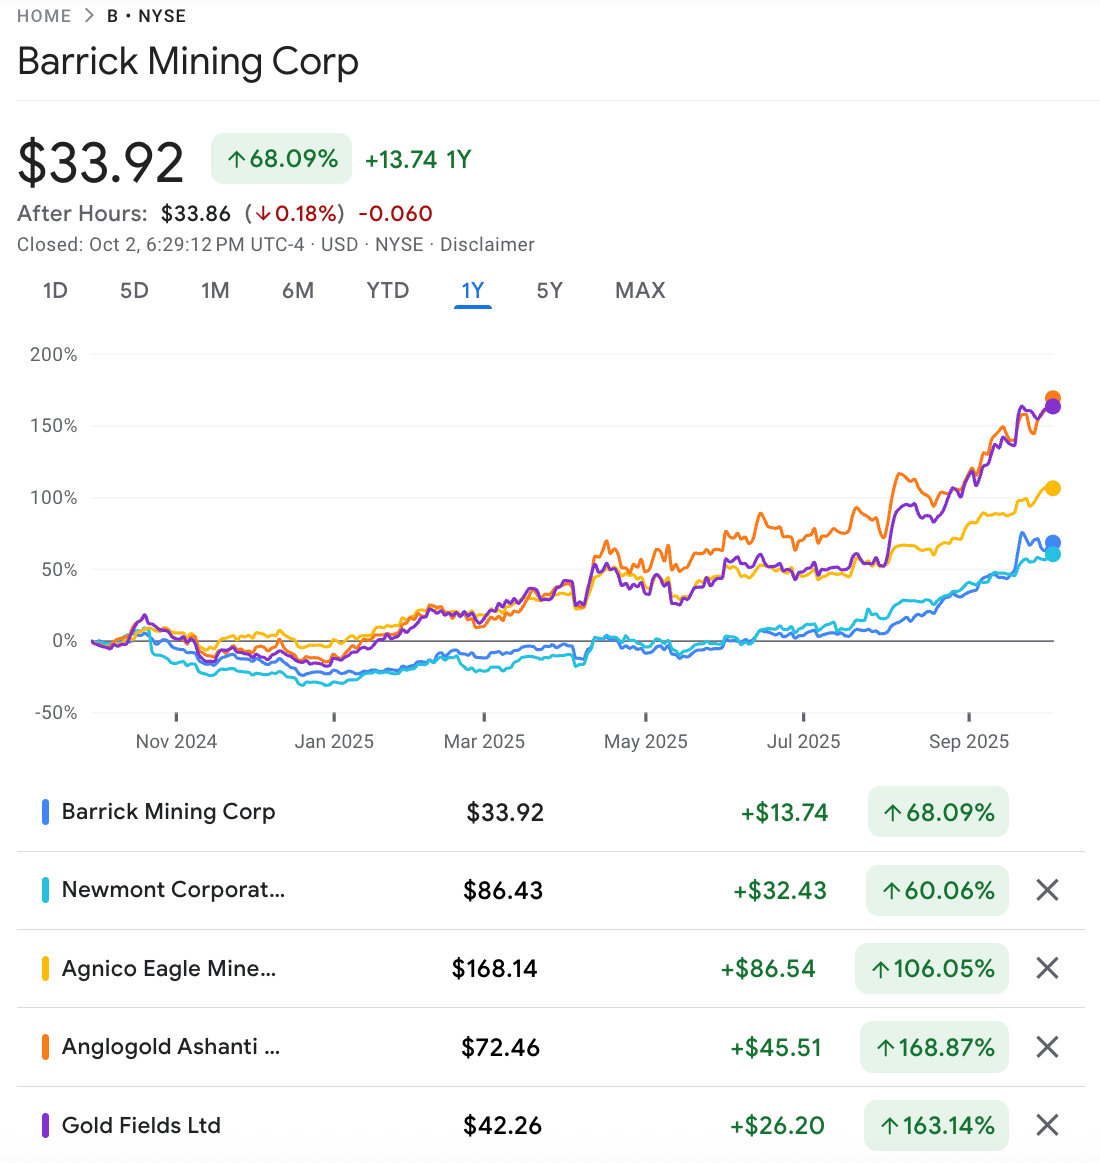Remove Anglogold Ashanti from the comparison
The image size is (1100, 1163).
pos(1046,1046)
